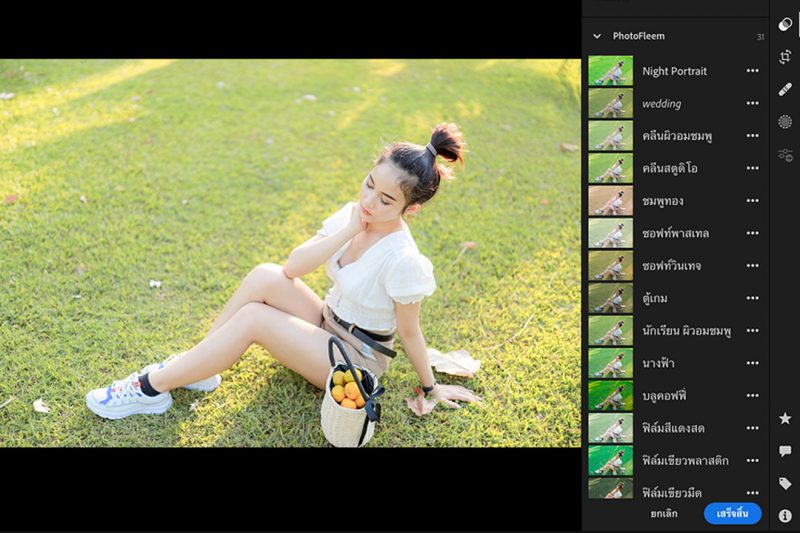Select the นักเรียน ผิวอมชมพู preset thumbnail
The height and width of the screenshot is (533, 800).
(611, 331)
